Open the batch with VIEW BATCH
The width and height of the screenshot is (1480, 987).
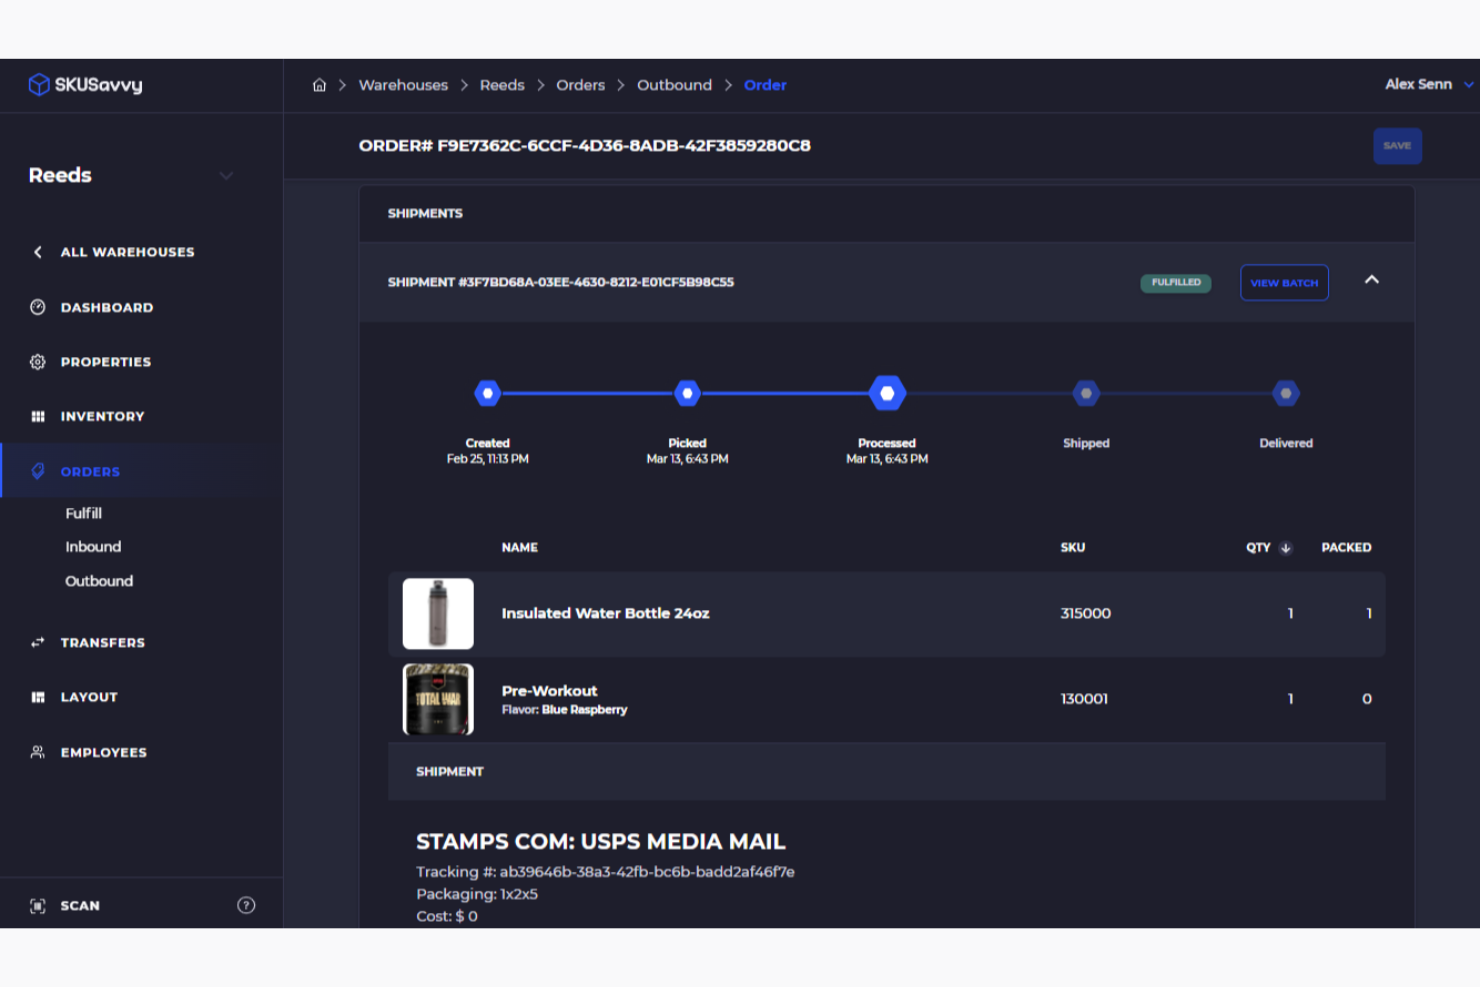pyautogui.click(x=1284, y=282)
